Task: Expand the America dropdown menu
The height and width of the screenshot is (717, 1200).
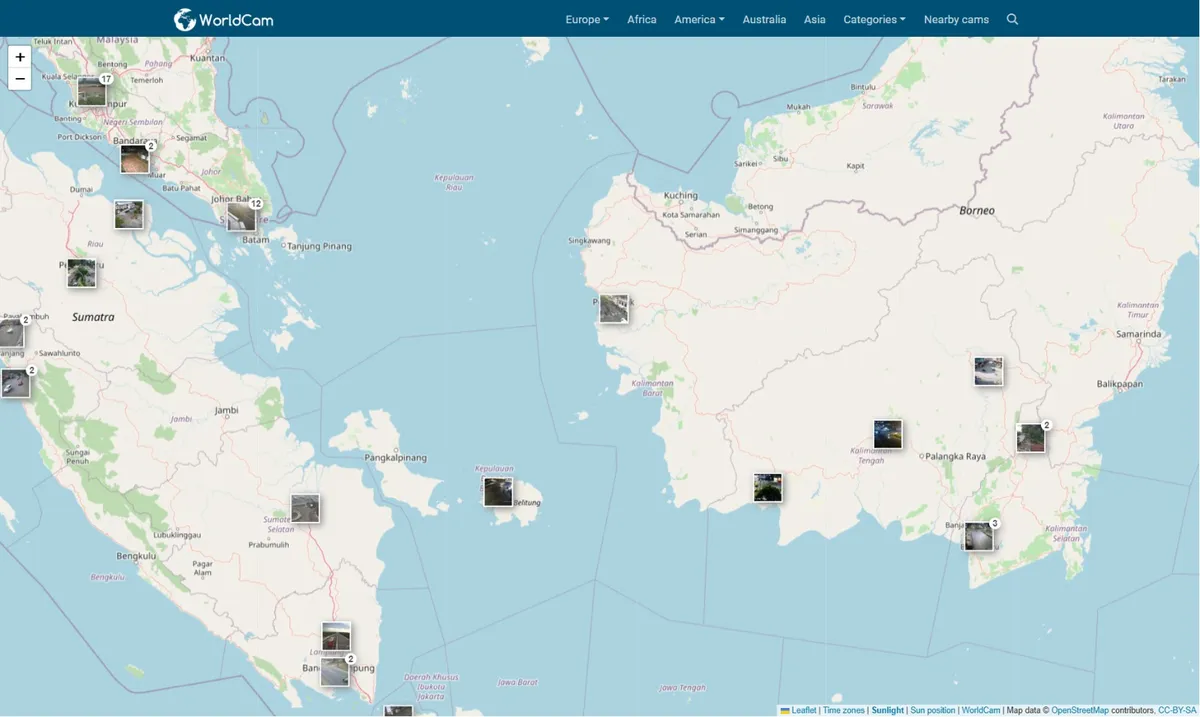Action: coord(699,19)
